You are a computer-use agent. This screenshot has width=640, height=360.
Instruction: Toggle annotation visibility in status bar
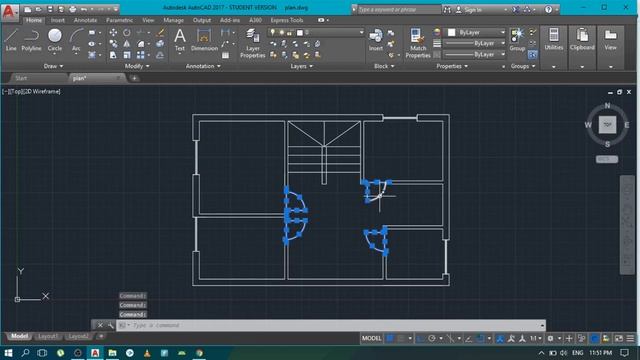(500, 338)
